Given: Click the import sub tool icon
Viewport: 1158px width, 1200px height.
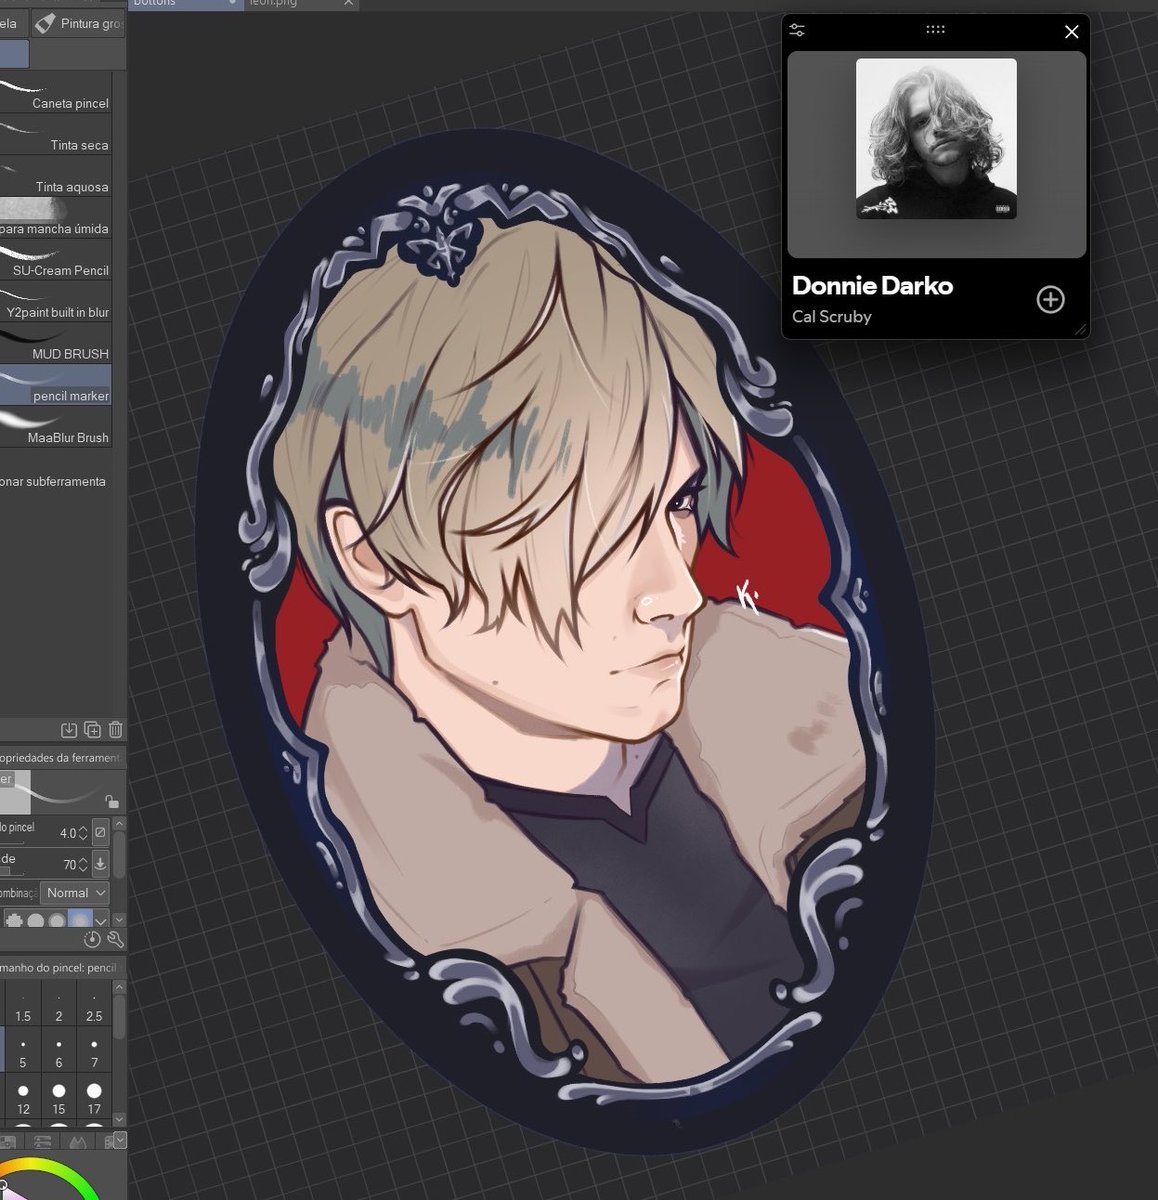Looking at the screenshot, I should point(69,730).
